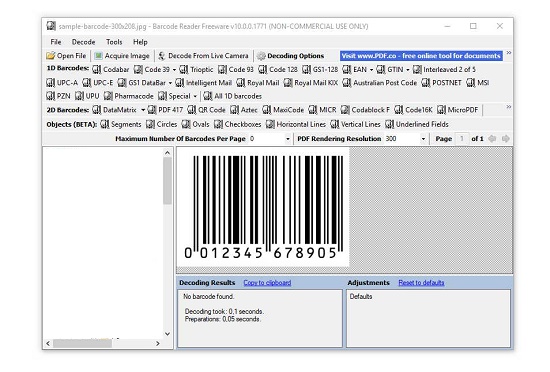Image resolution: width=550 pixels, height=372 pixels.
Task: Expand the DataMatrix dropdown arrow
Action: click(143, 110)
